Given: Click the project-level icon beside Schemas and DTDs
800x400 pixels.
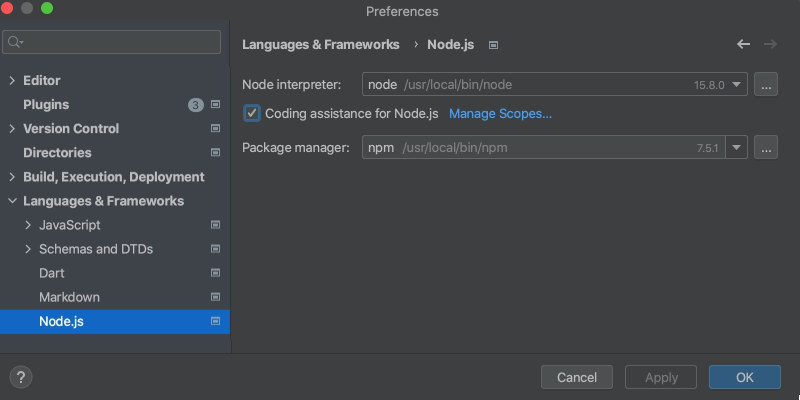Looking at the screenshot, I should (x=215, y=249).
